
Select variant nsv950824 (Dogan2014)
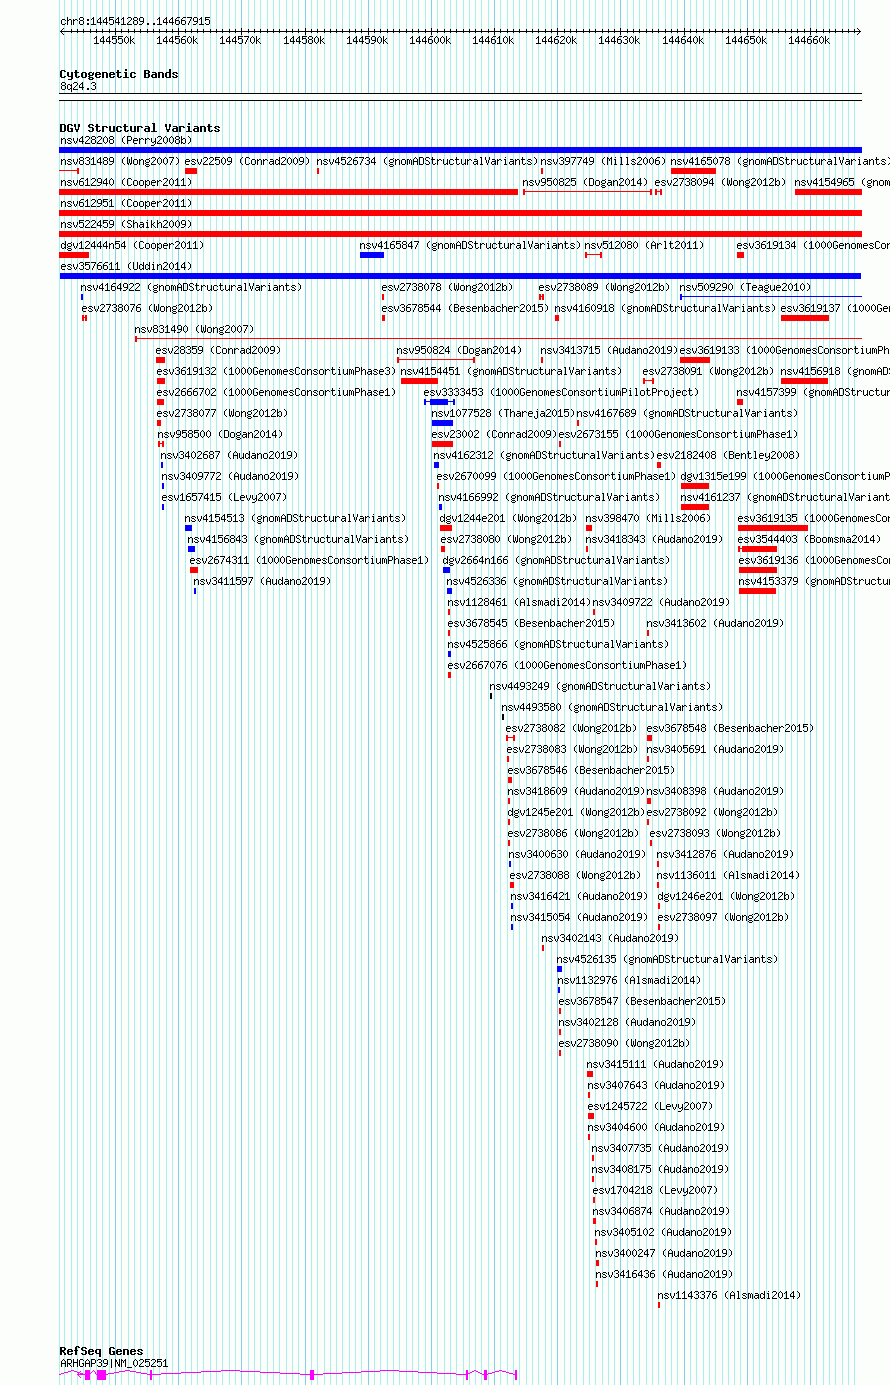point(459,350)
